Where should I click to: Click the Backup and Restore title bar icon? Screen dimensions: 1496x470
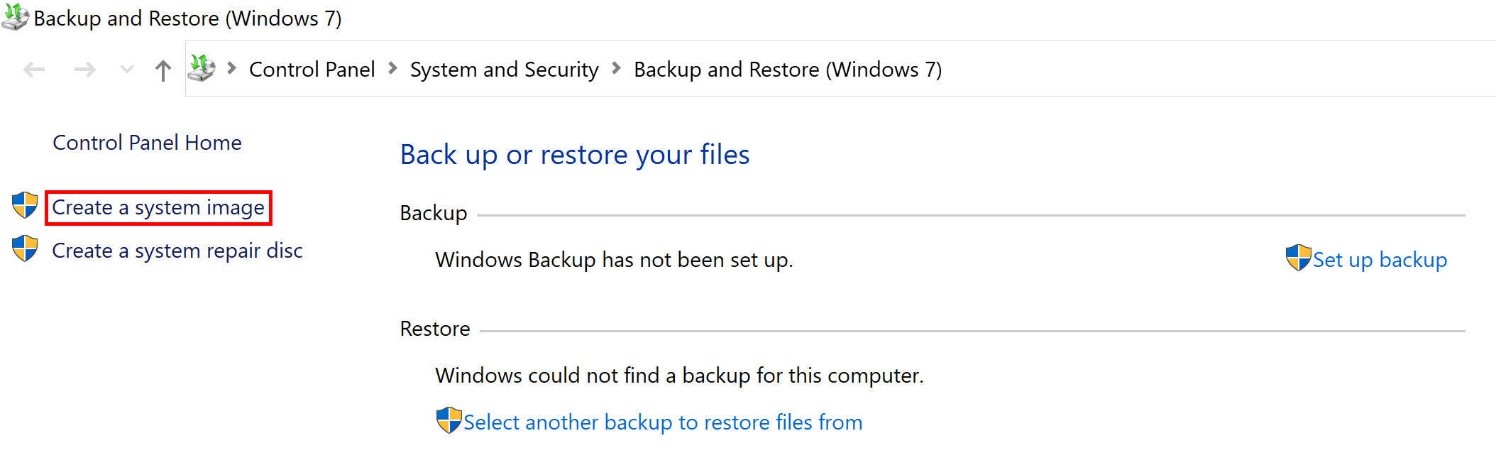point(16,17)
